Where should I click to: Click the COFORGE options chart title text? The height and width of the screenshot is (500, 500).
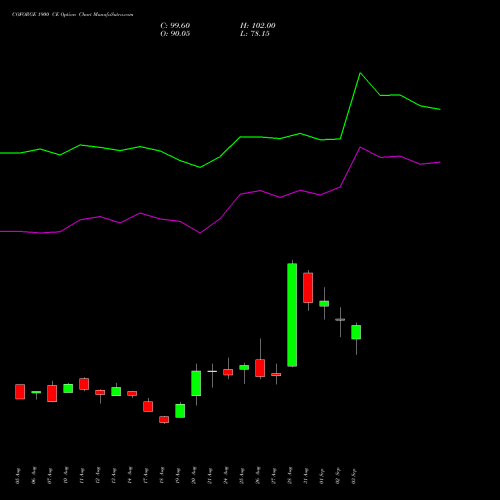72,15
